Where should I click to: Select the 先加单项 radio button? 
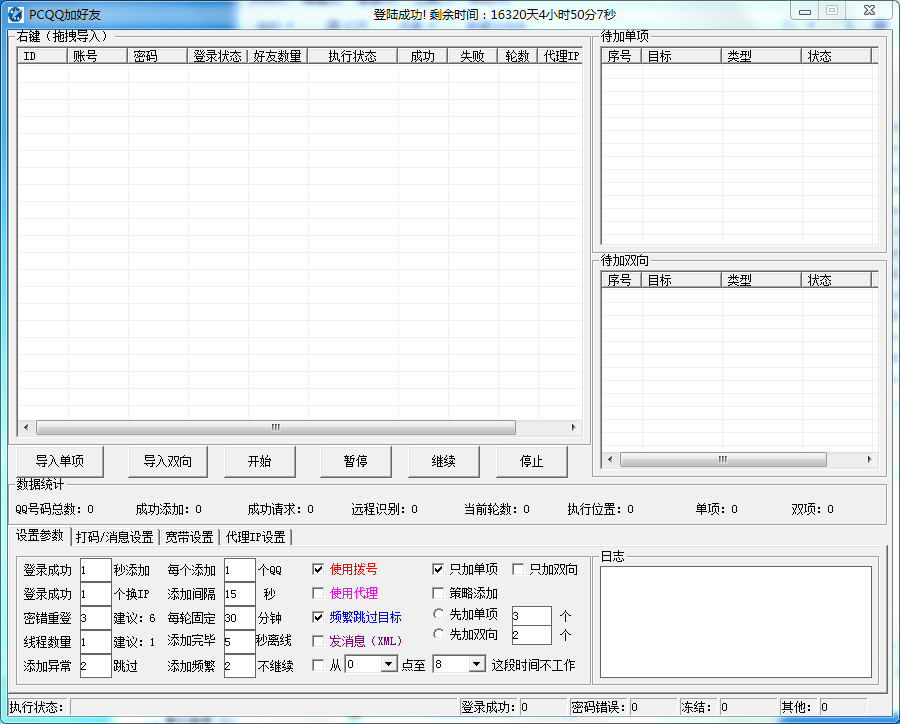tap(439, 614)
